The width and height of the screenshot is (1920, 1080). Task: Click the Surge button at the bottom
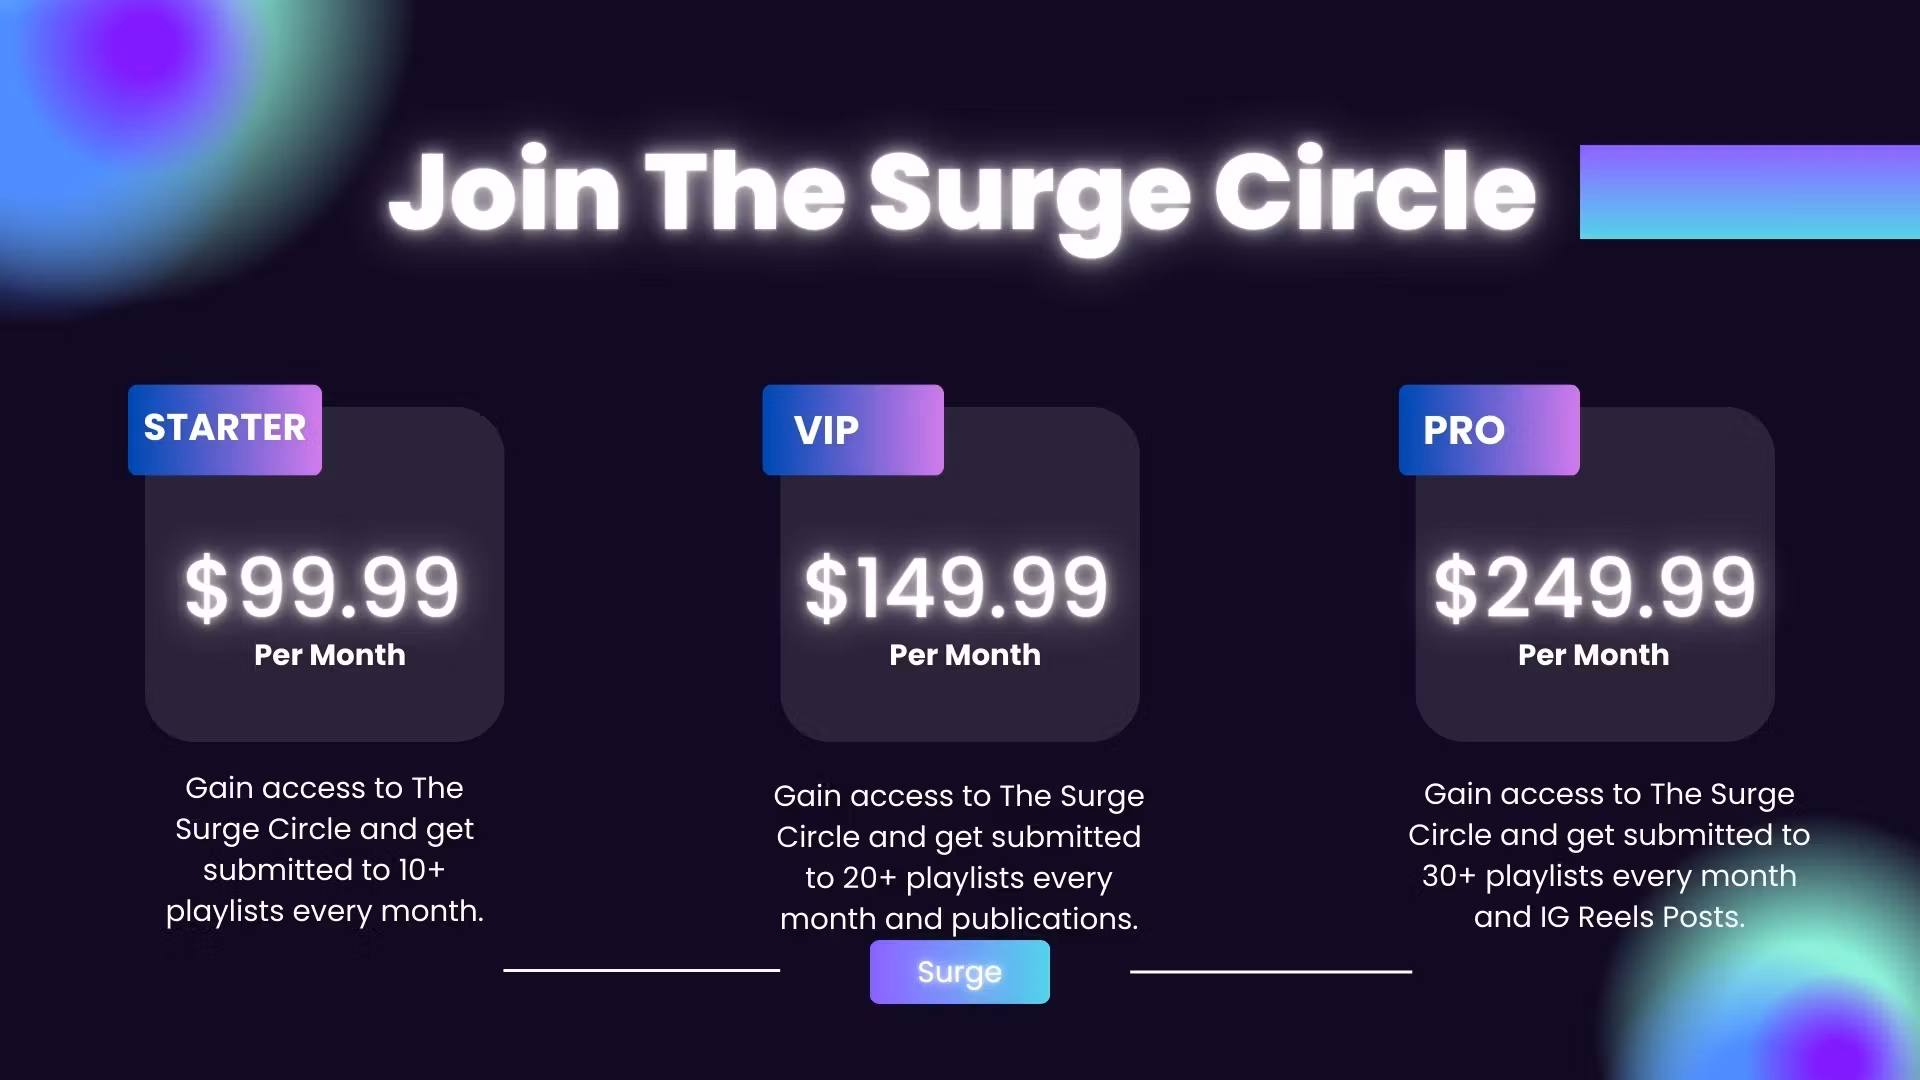[959, 972]
